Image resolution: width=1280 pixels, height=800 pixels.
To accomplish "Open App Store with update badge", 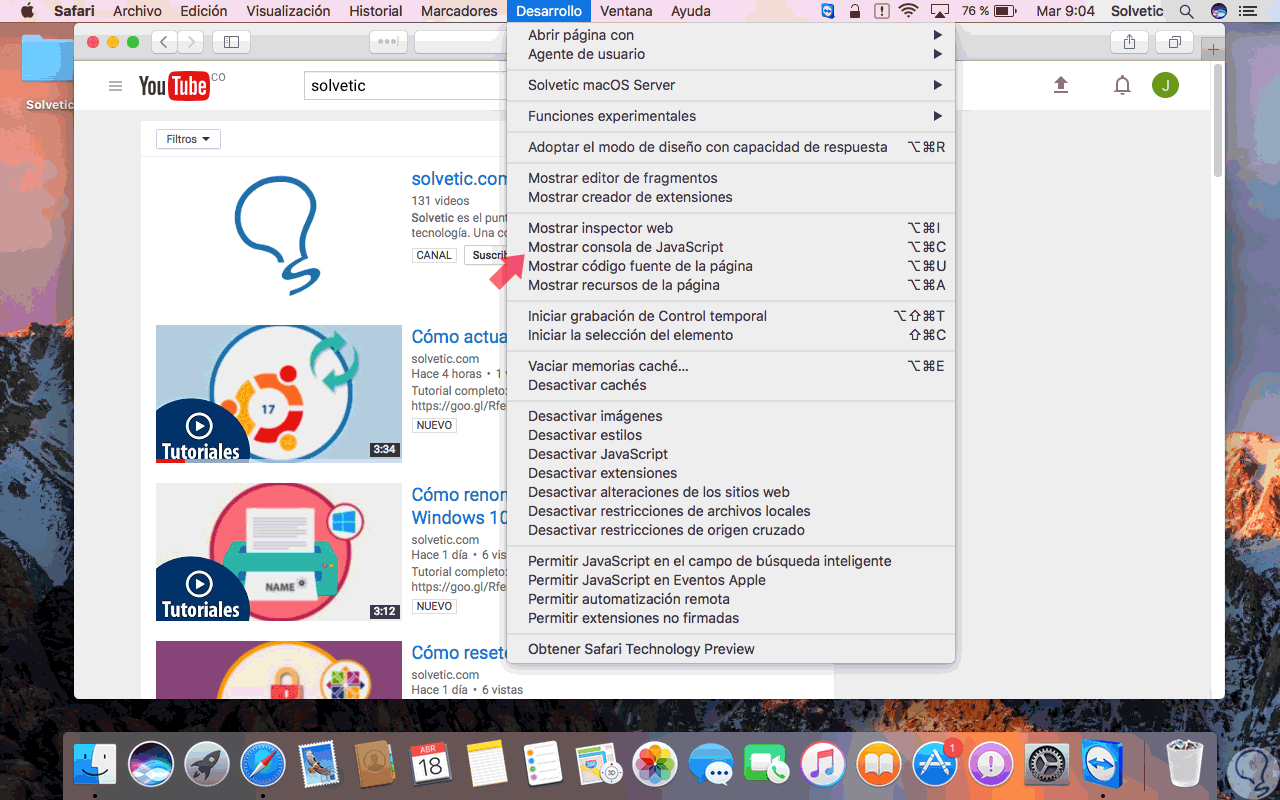I will click(935, 765).
